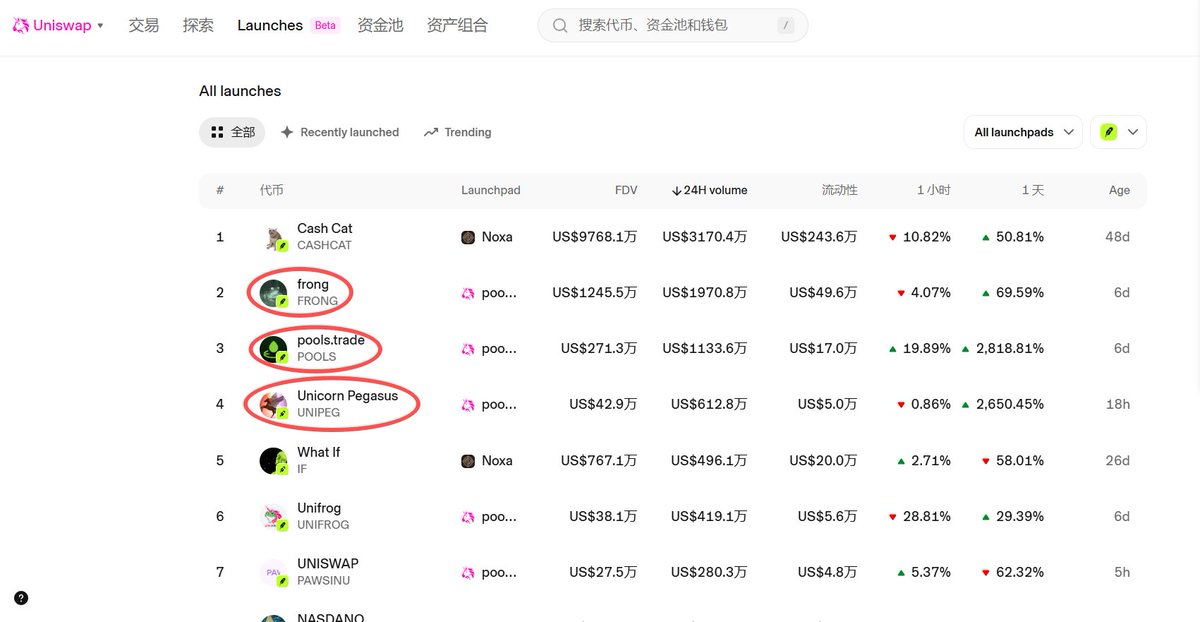1200x622 pixels.
Task: Click the launchpad icon in PAWSINU row
Action: (468, 573)
